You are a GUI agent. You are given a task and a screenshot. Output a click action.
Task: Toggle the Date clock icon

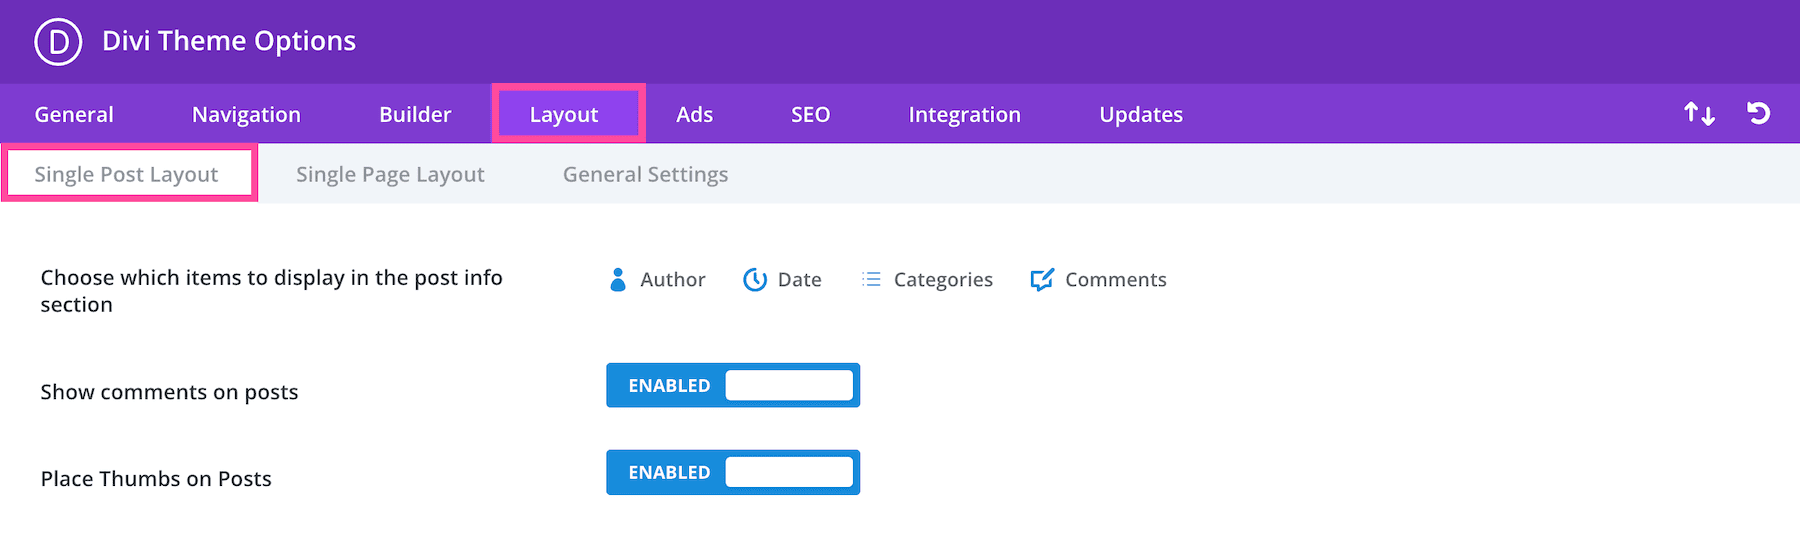point(755,280)
